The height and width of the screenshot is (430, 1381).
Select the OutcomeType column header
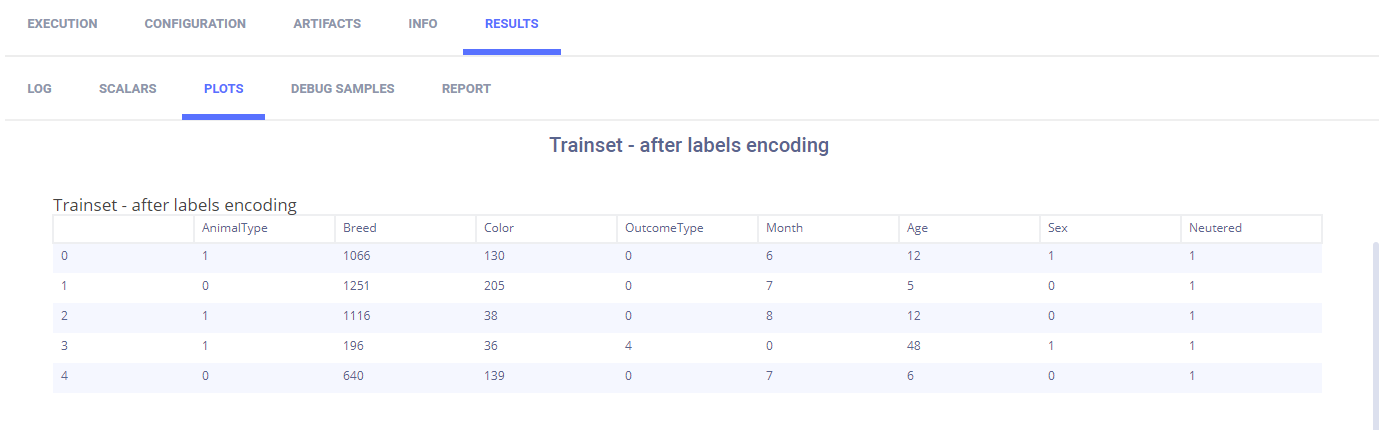click(x=664, y=228)
